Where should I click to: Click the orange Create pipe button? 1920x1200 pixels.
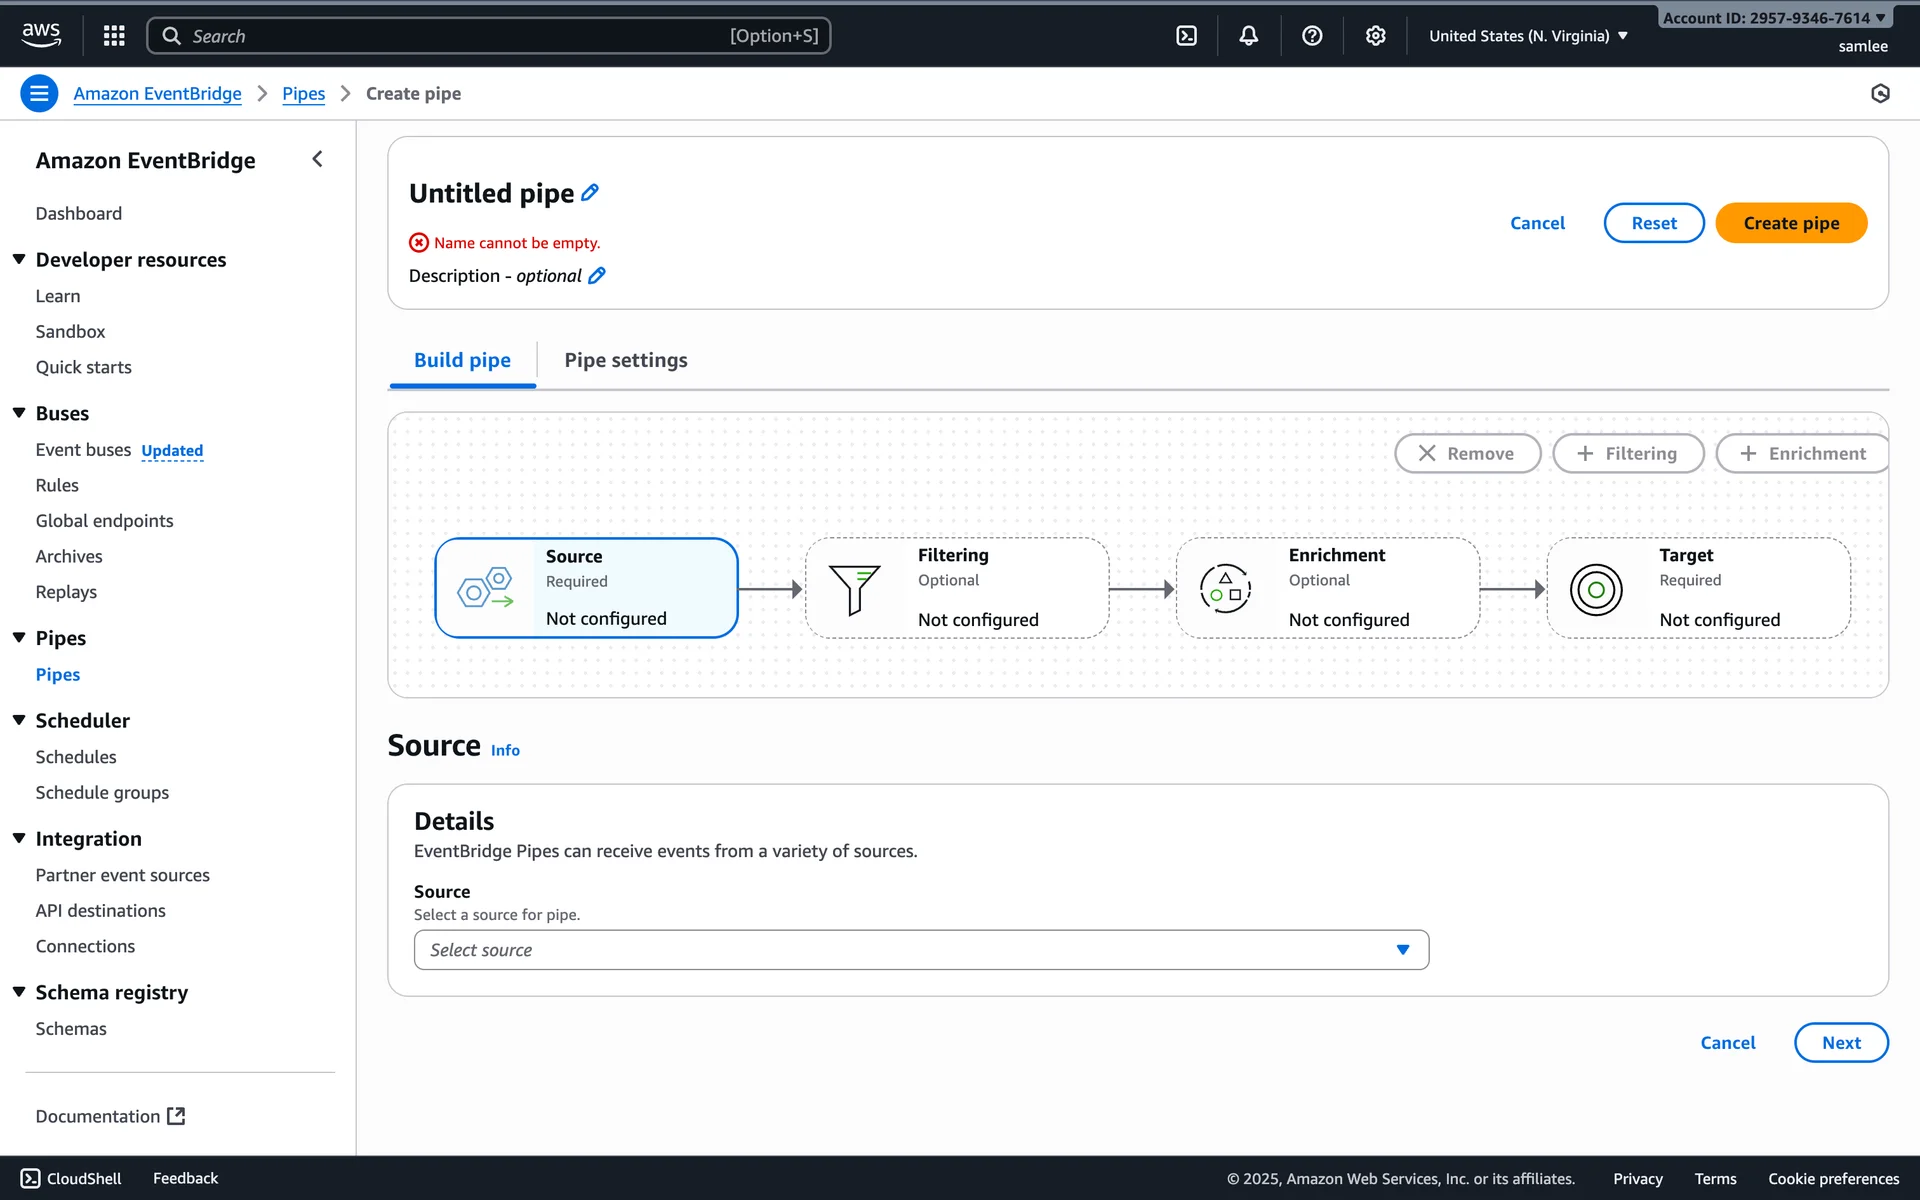(1790, 223)
